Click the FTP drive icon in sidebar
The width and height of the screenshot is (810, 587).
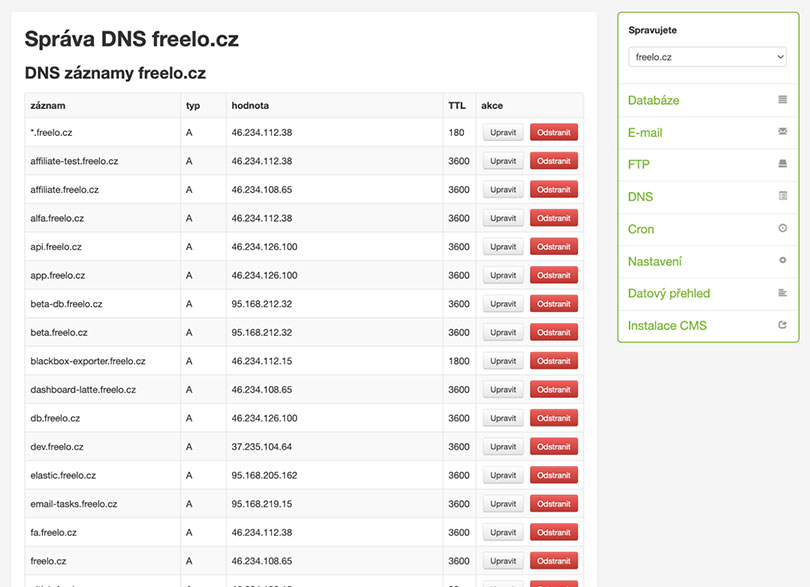783,163
